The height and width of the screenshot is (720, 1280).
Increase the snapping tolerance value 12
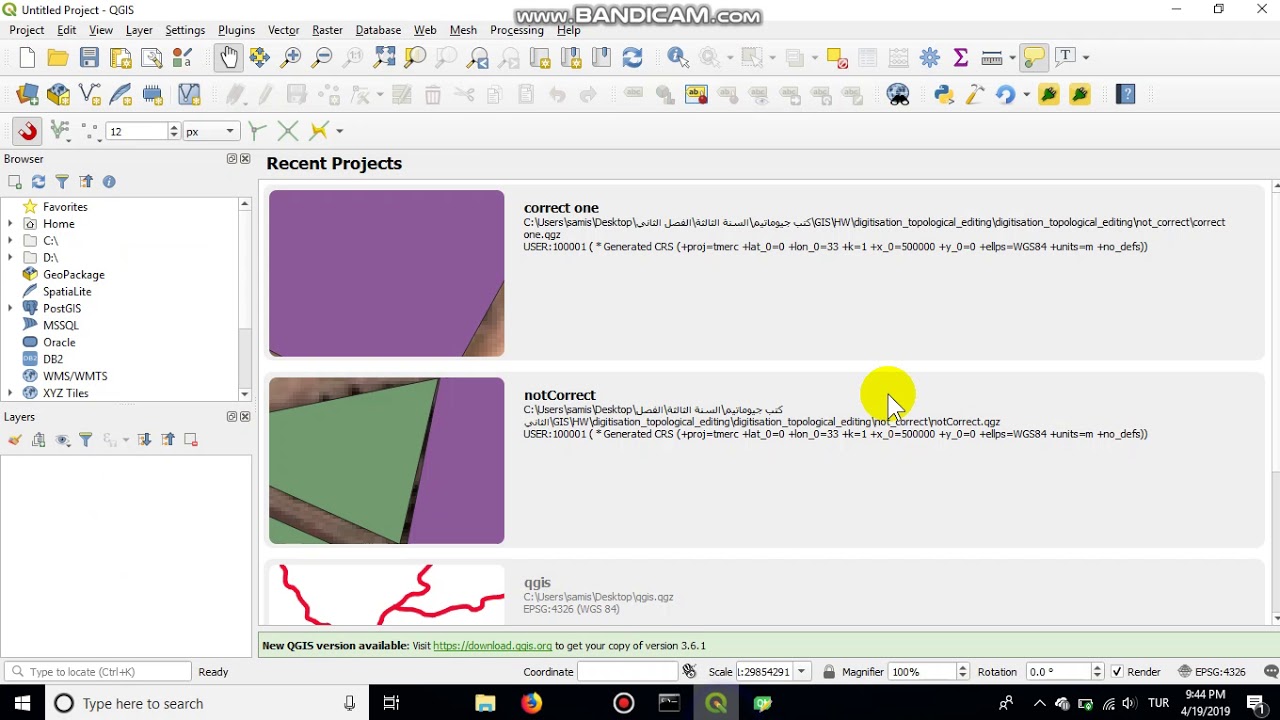coord(174,127)
